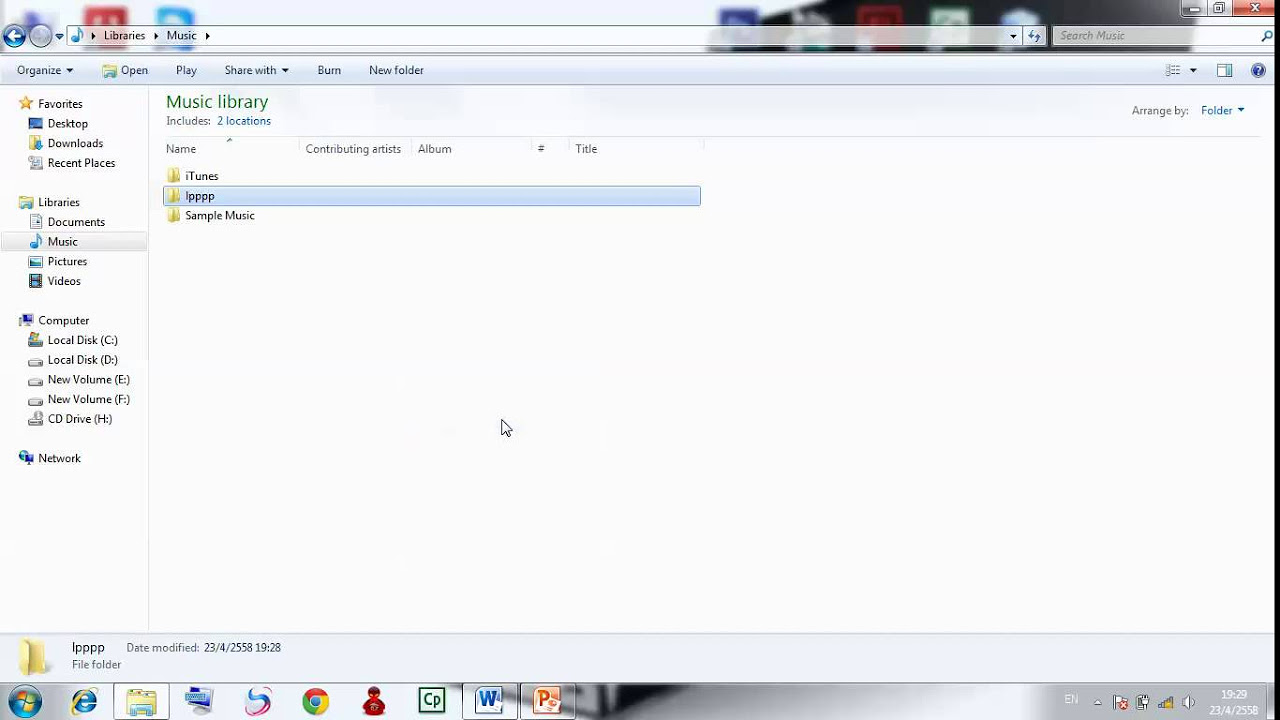
Task: Open Recent Places
Action: (81, 163)
